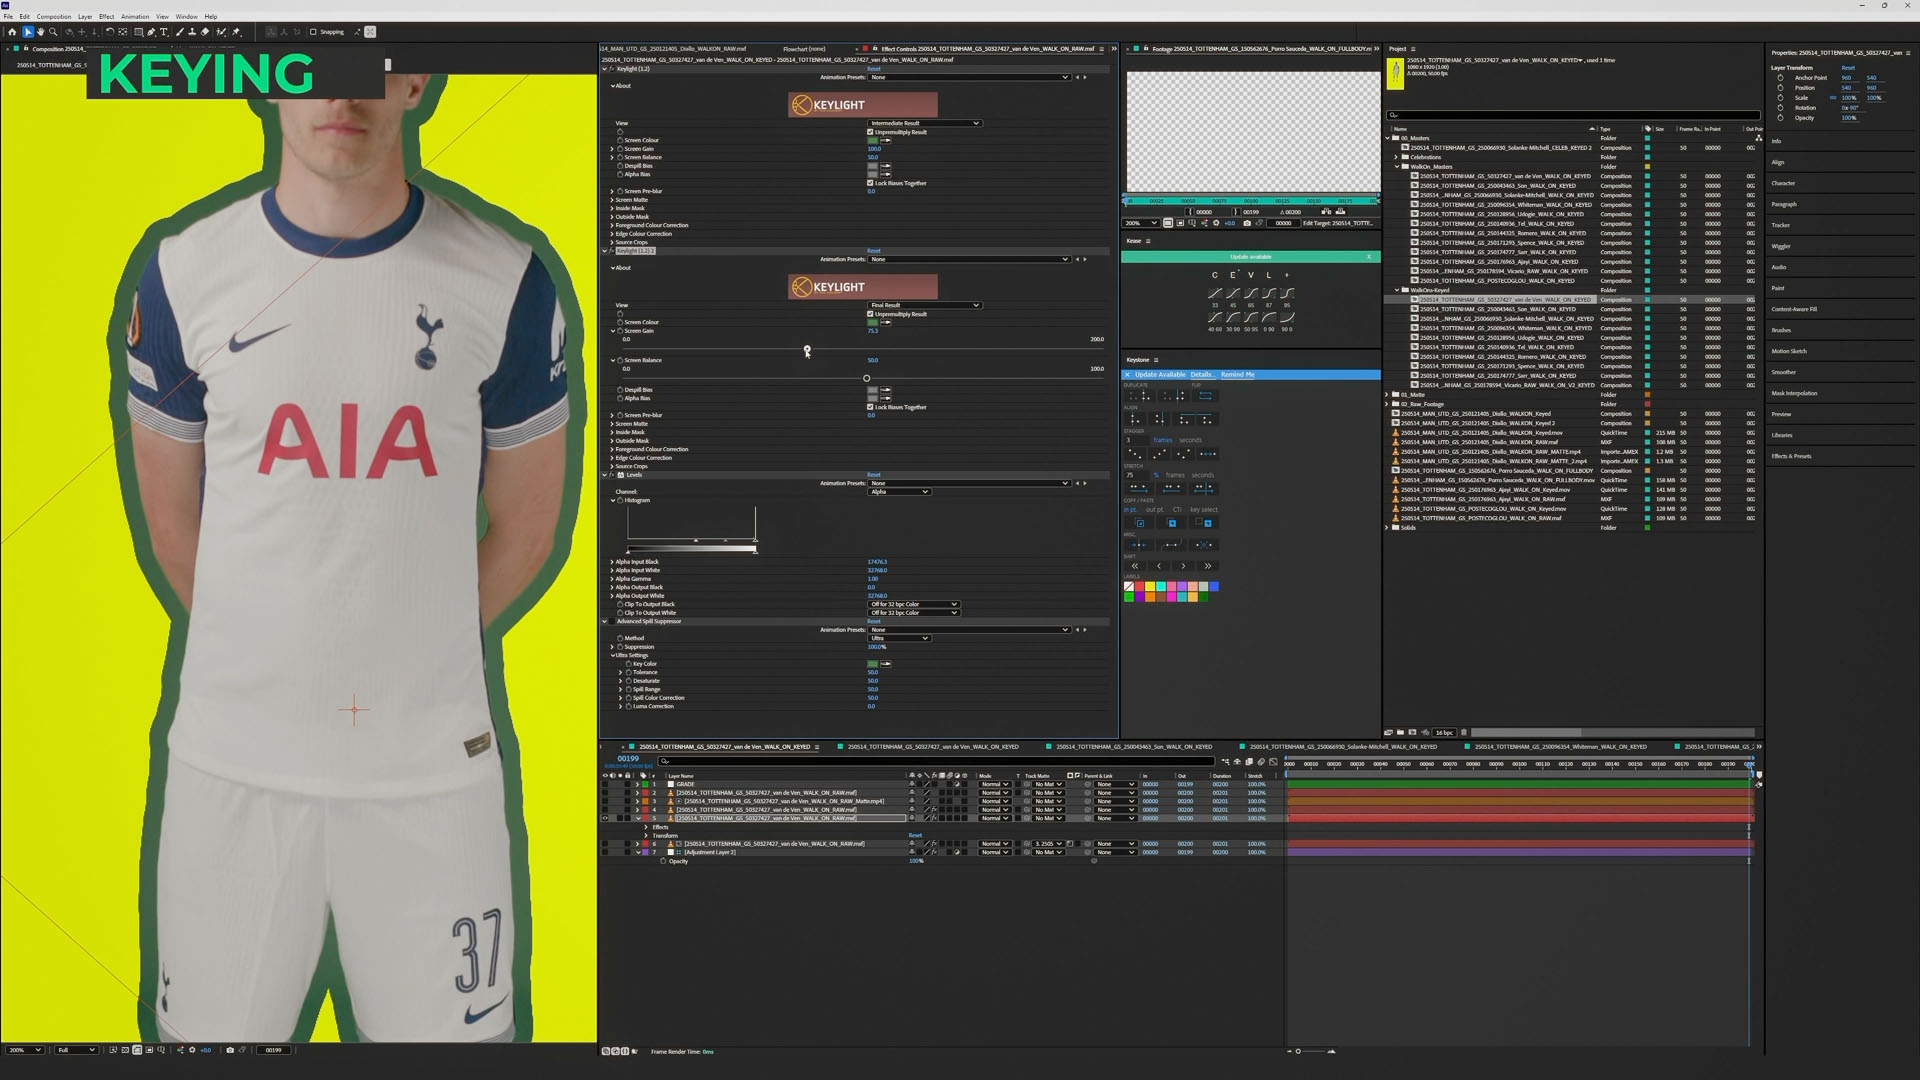Click the Project panel search field
Viewport: 1920px width, 1080px height.
(x=1573, y=115)
